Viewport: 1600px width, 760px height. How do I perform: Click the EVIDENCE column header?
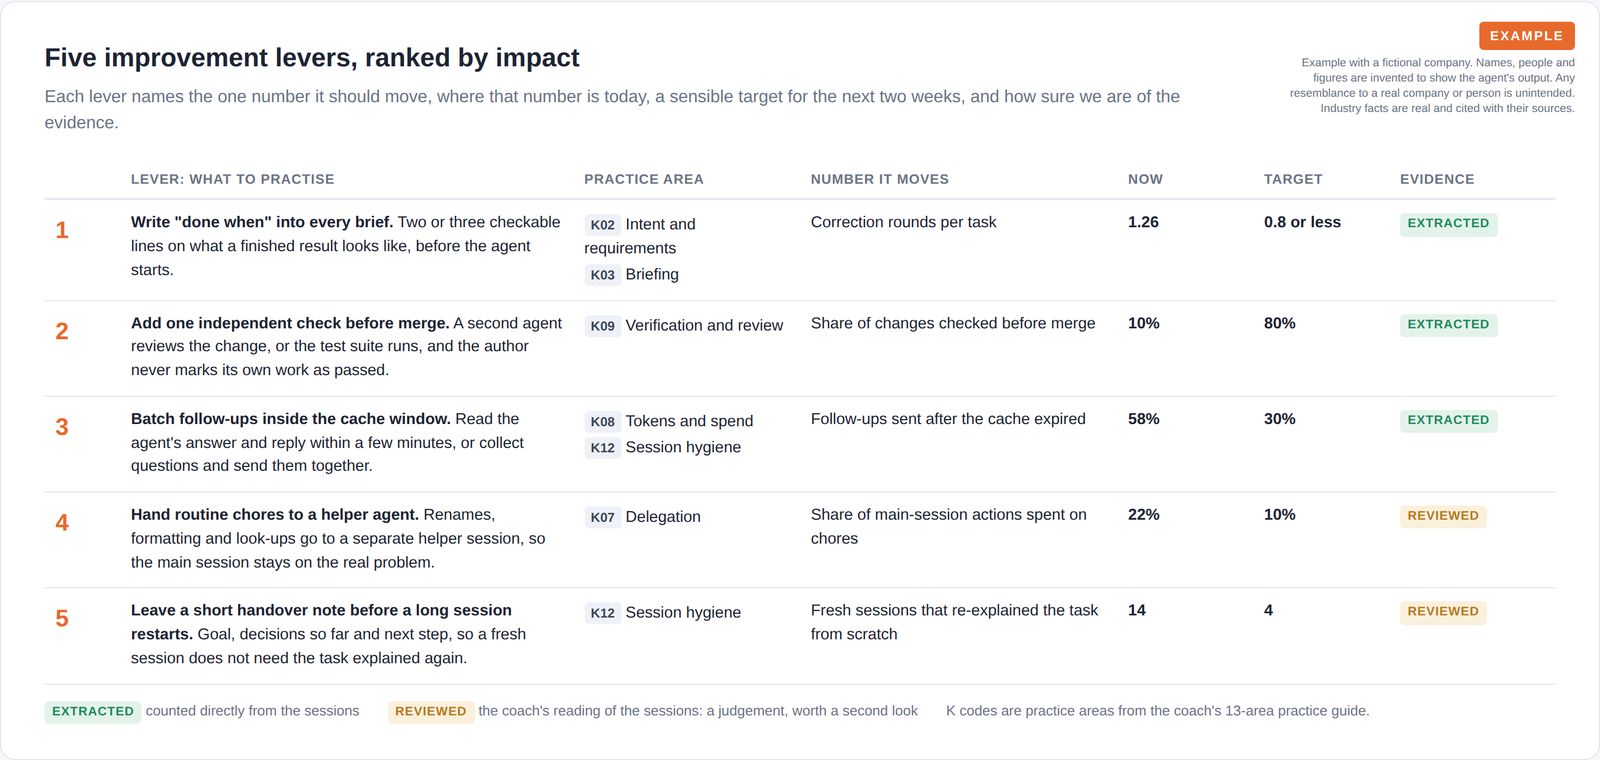[x=1437, y=179]
